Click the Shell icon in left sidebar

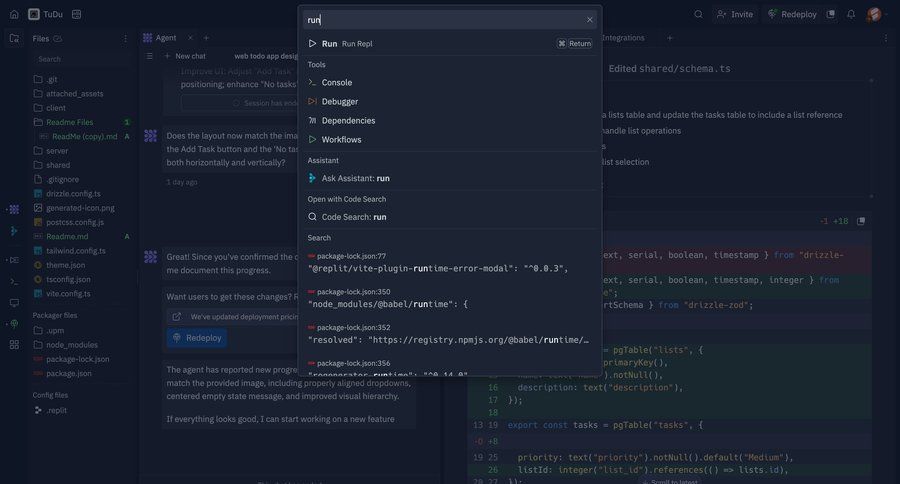click(14, 281)
